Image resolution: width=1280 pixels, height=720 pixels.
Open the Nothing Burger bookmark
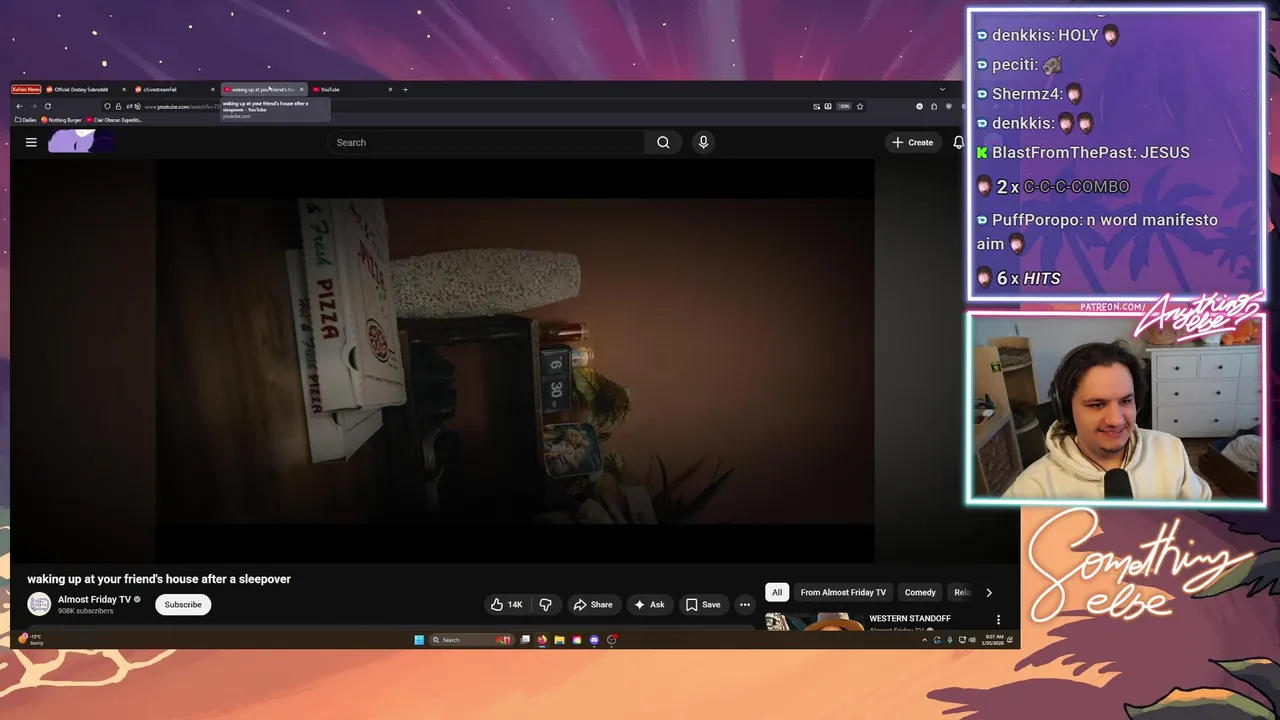tap(61, 120)
